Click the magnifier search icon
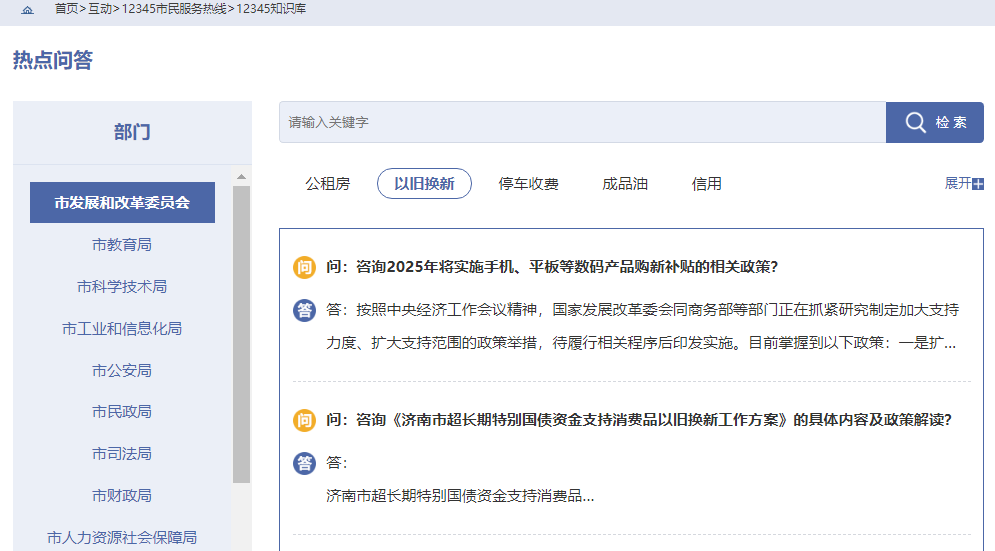 (x=915, y=122)
